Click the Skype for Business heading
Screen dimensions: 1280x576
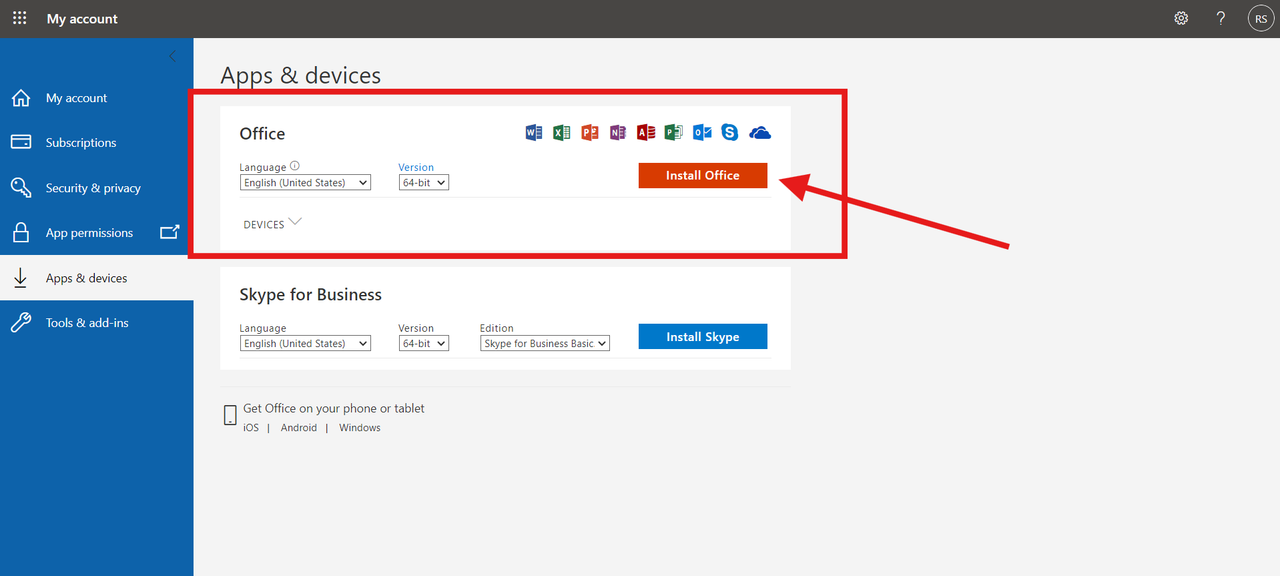[x=311, y=295]
